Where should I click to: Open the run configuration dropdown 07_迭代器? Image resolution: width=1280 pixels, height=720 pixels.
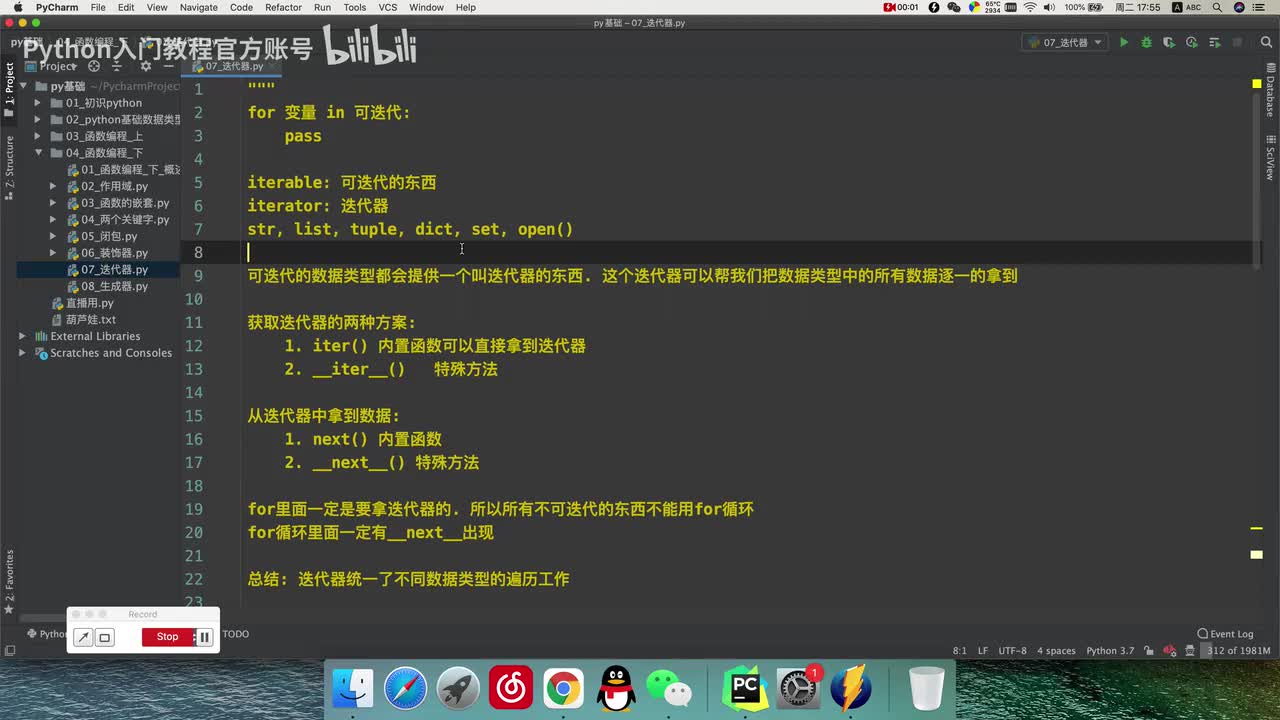pyautogui.click(x=1064, y=43)
